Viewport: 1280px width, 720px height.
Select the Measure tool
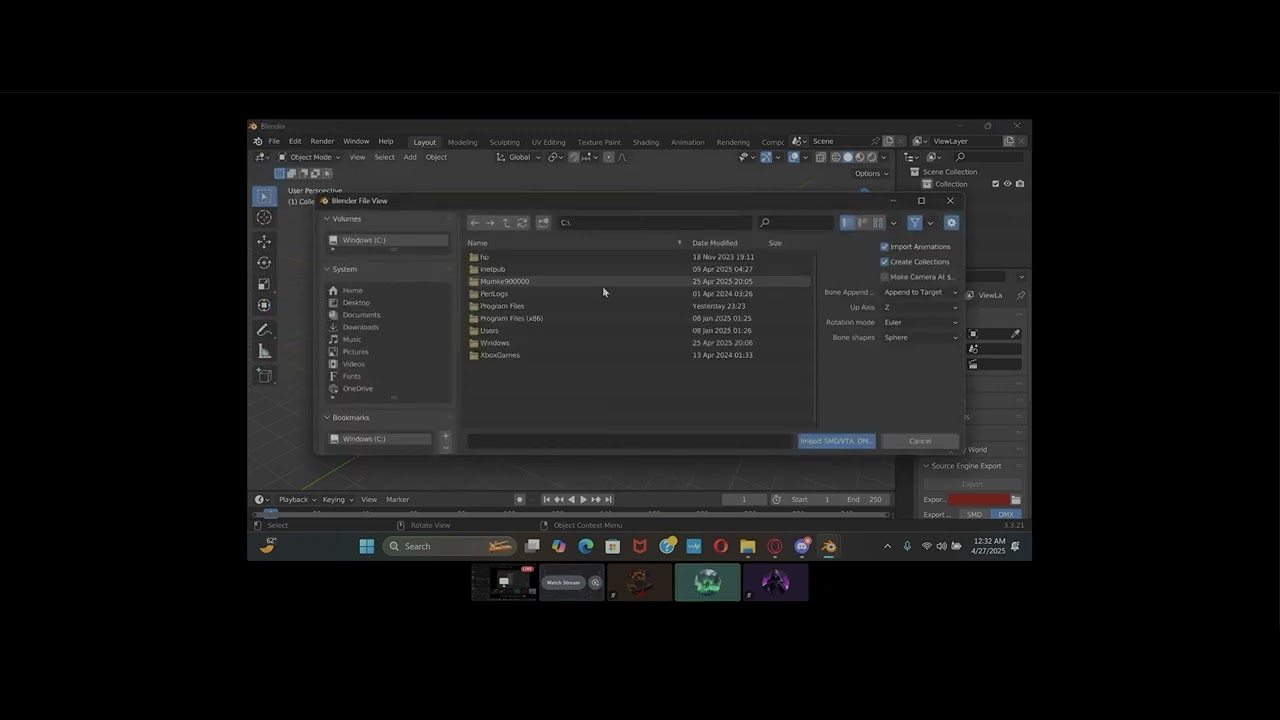(x=264, y=351)
